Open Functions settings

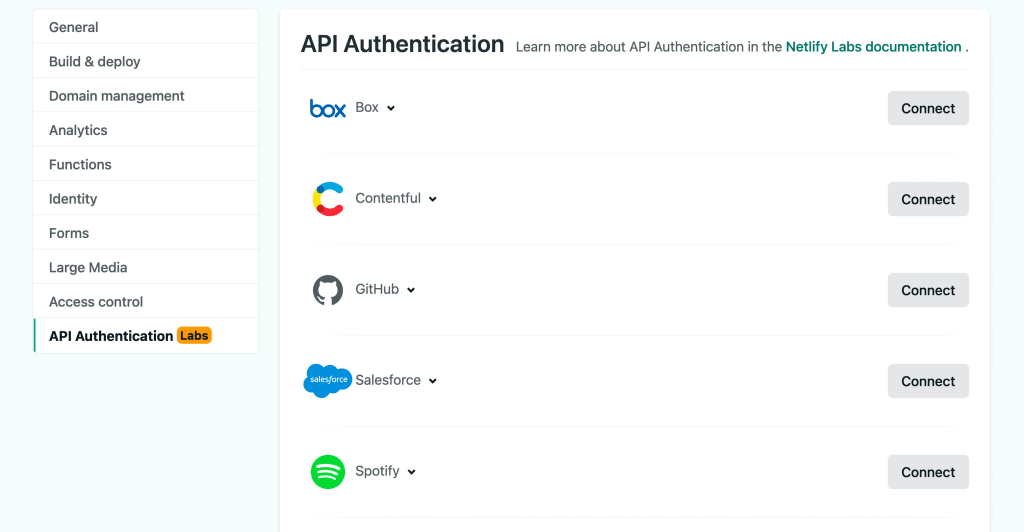coord(146,164)
